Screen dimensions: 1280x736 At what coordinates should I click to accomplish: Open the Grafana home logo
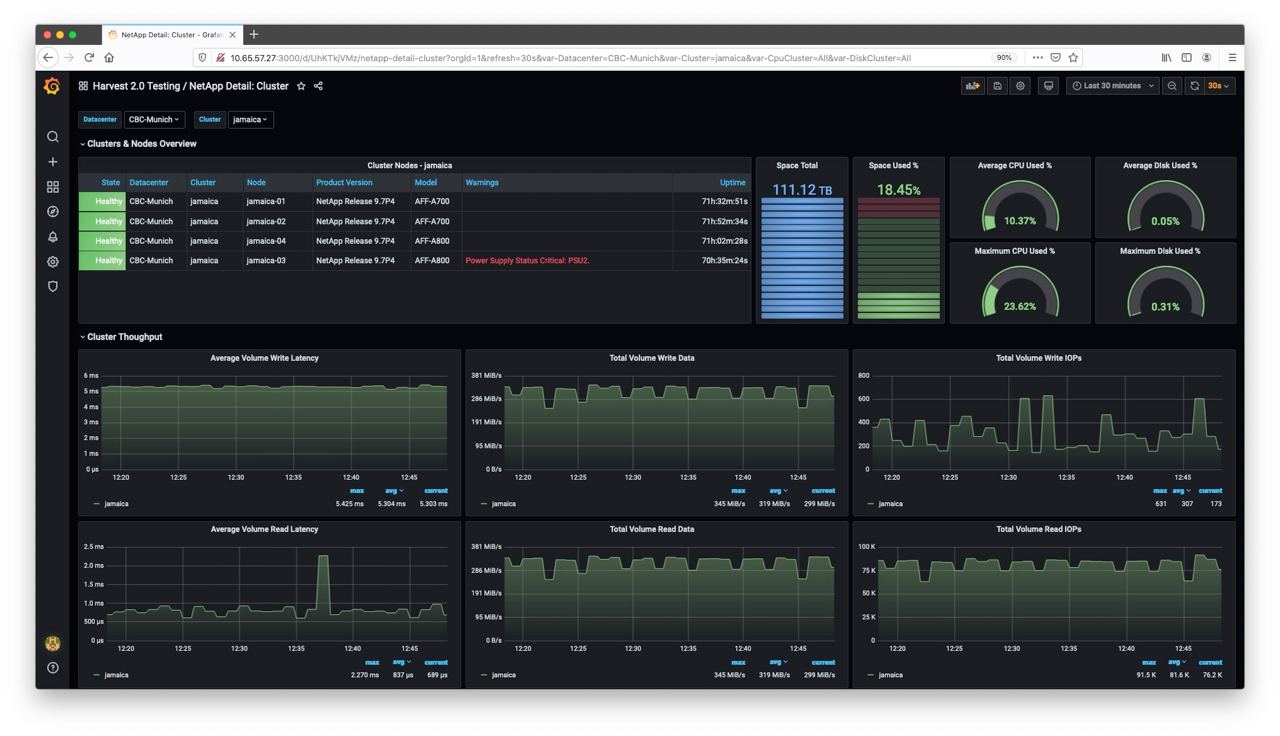[x=52, y=87]
